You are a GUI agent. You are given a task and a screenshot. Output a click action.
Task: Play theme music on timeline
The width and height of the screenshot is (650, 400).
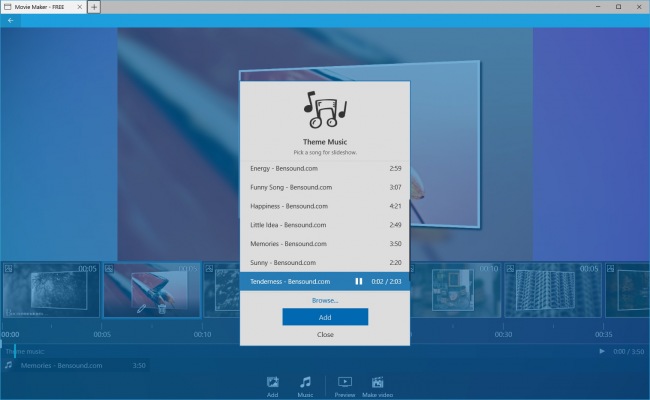[601, 352]
